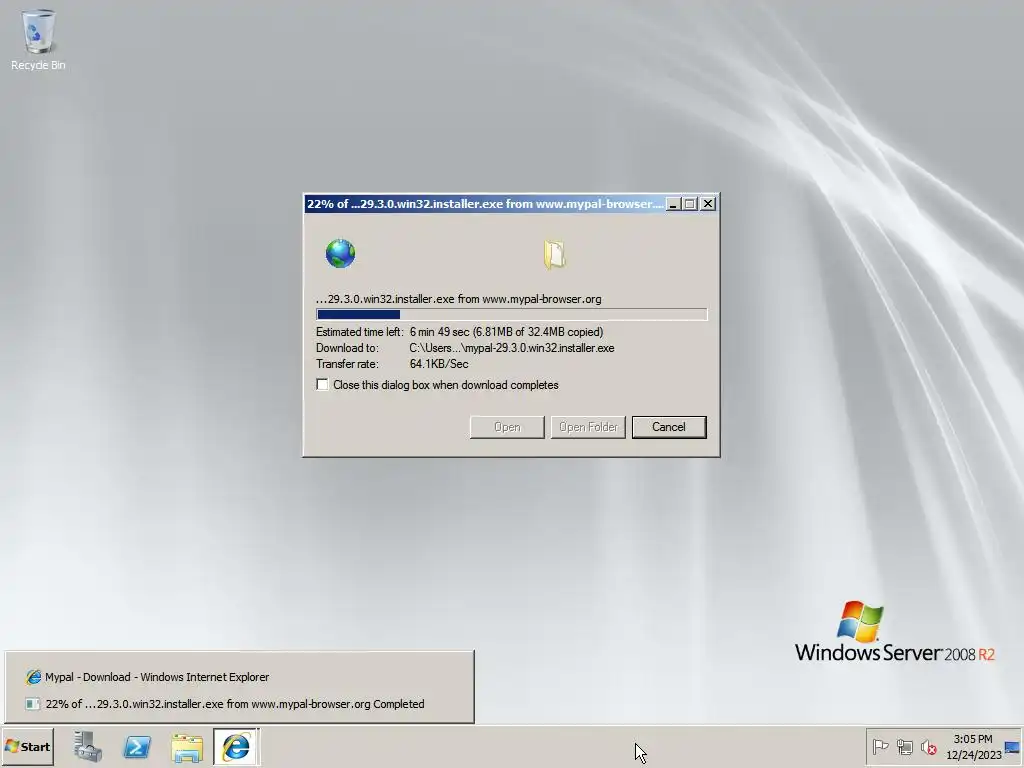Image resolution: width=1024 pixels, height=768 pixels.
Task: Open Windows Explorer from the taskbar
Action: tap(187, 747)
